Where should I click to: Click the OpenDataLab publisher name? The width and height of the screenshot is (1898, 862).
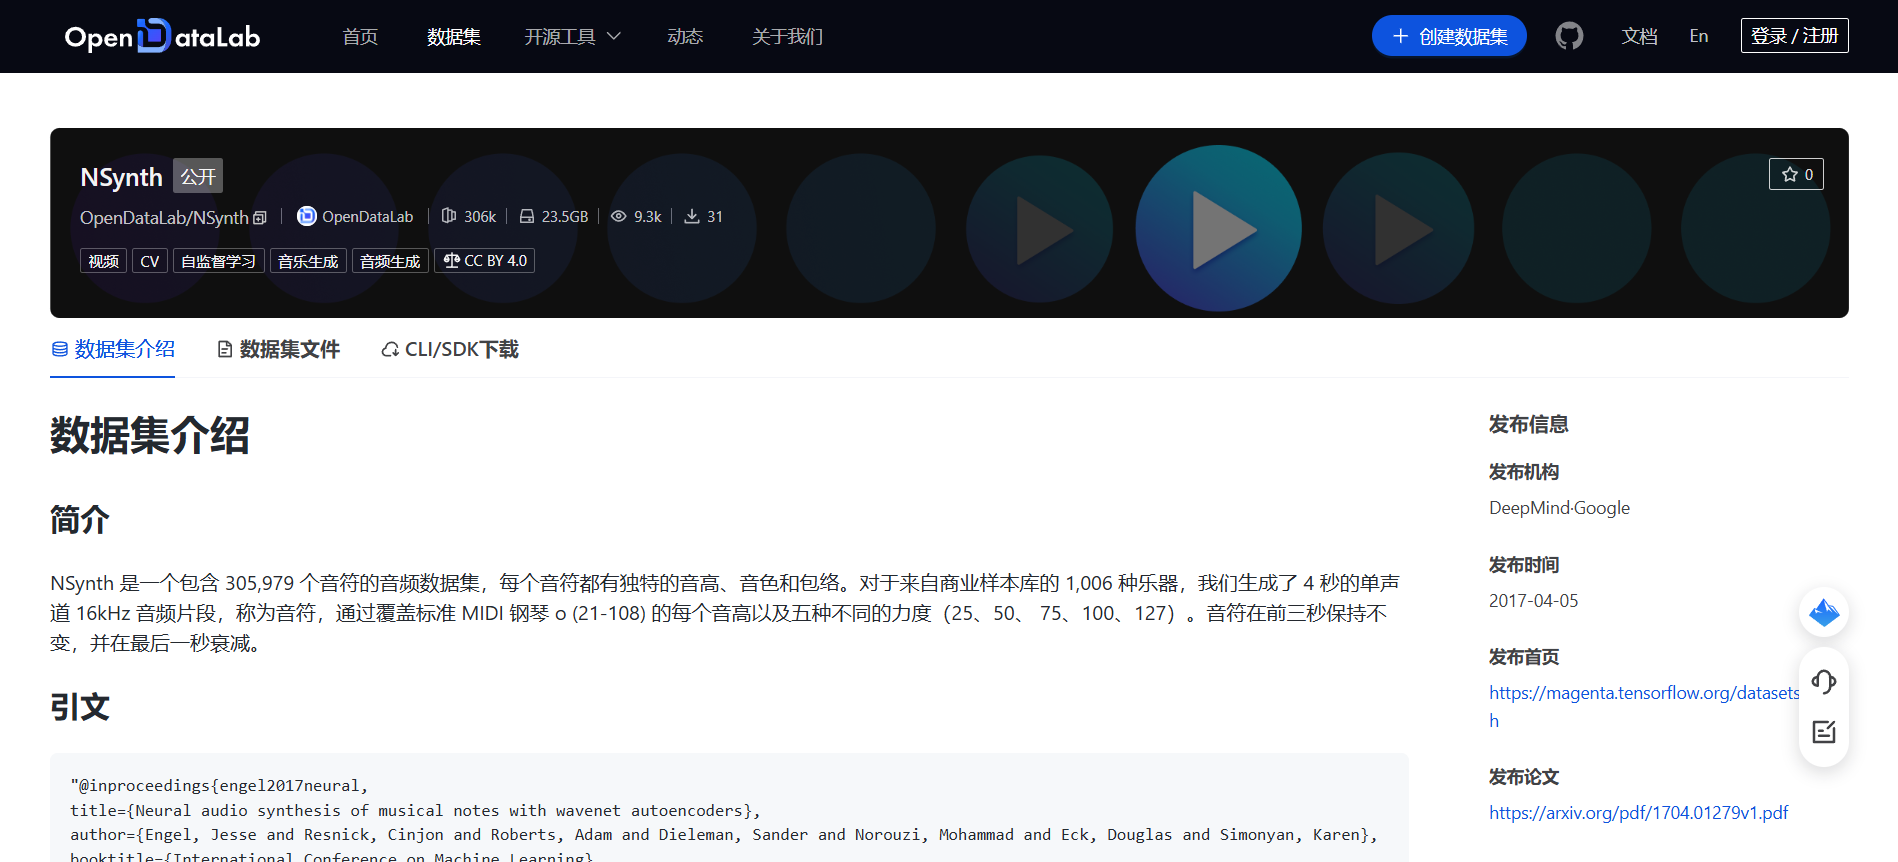[x=367, y=217]
